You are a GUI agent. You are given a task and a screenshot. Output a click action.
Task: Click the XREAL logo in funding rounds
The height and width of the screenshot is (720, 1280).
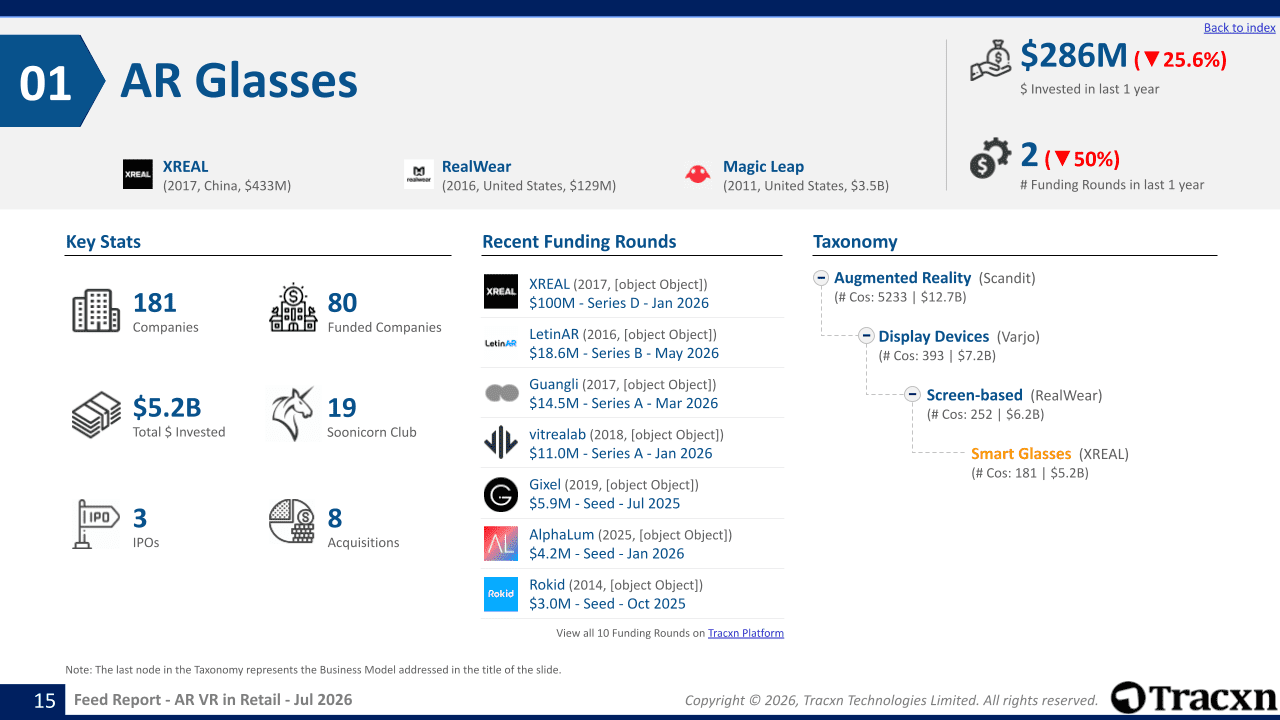[x=501, y=292]
